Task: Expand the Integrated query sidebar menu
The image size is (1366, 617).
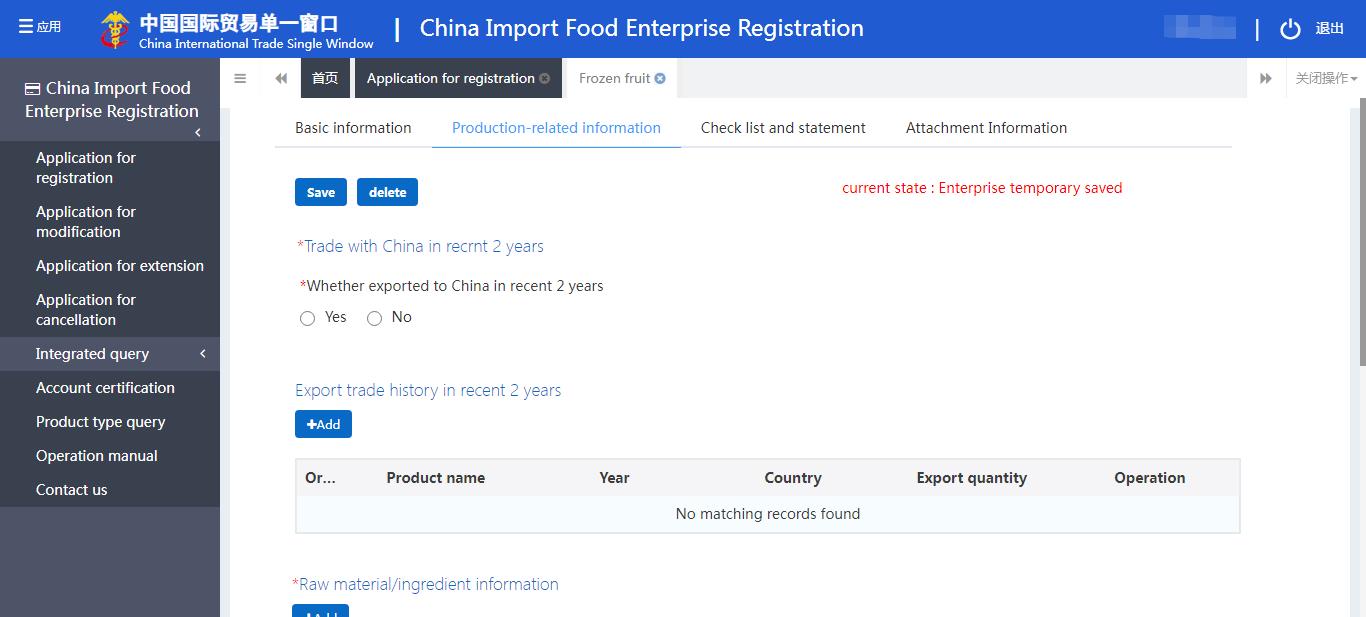Action: pyautogui.click(x=110, y=354)
